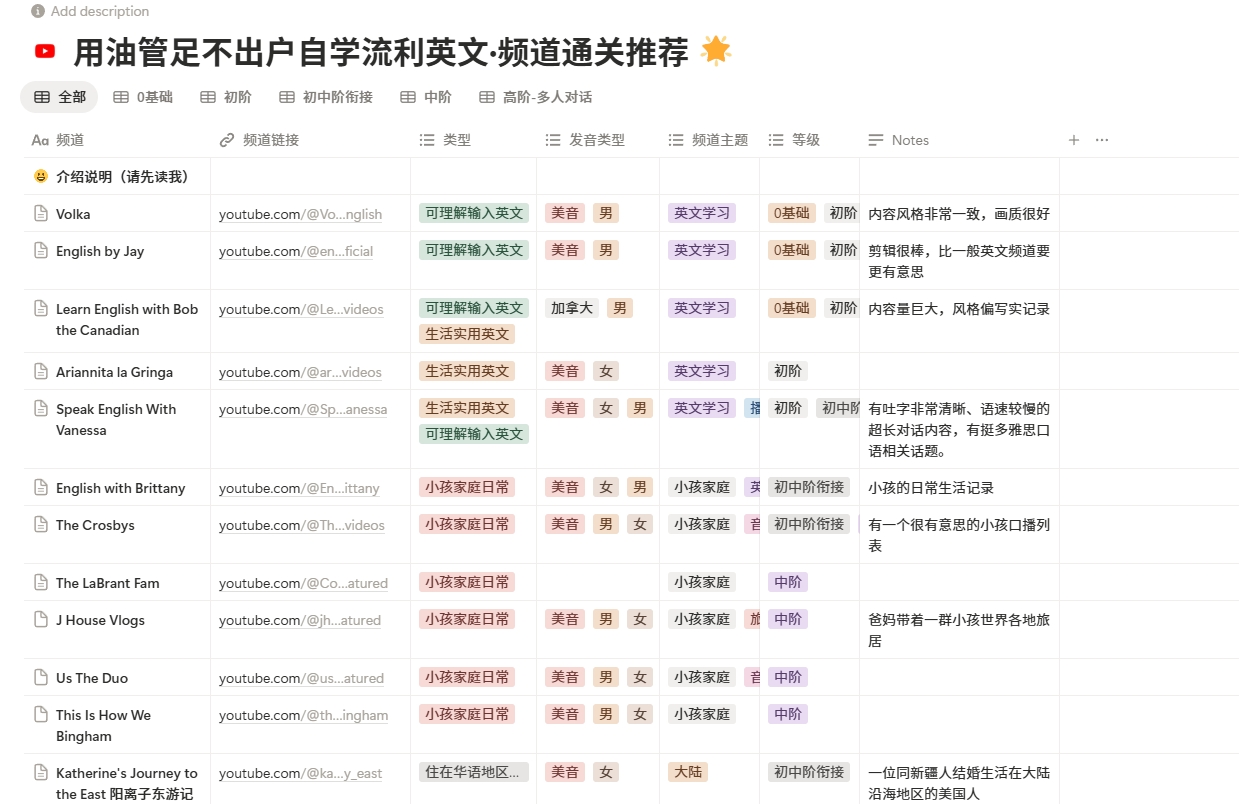Open the 频道链接 column header menu
This screenshot has width=1239, height=804.
tap(270, 140)
